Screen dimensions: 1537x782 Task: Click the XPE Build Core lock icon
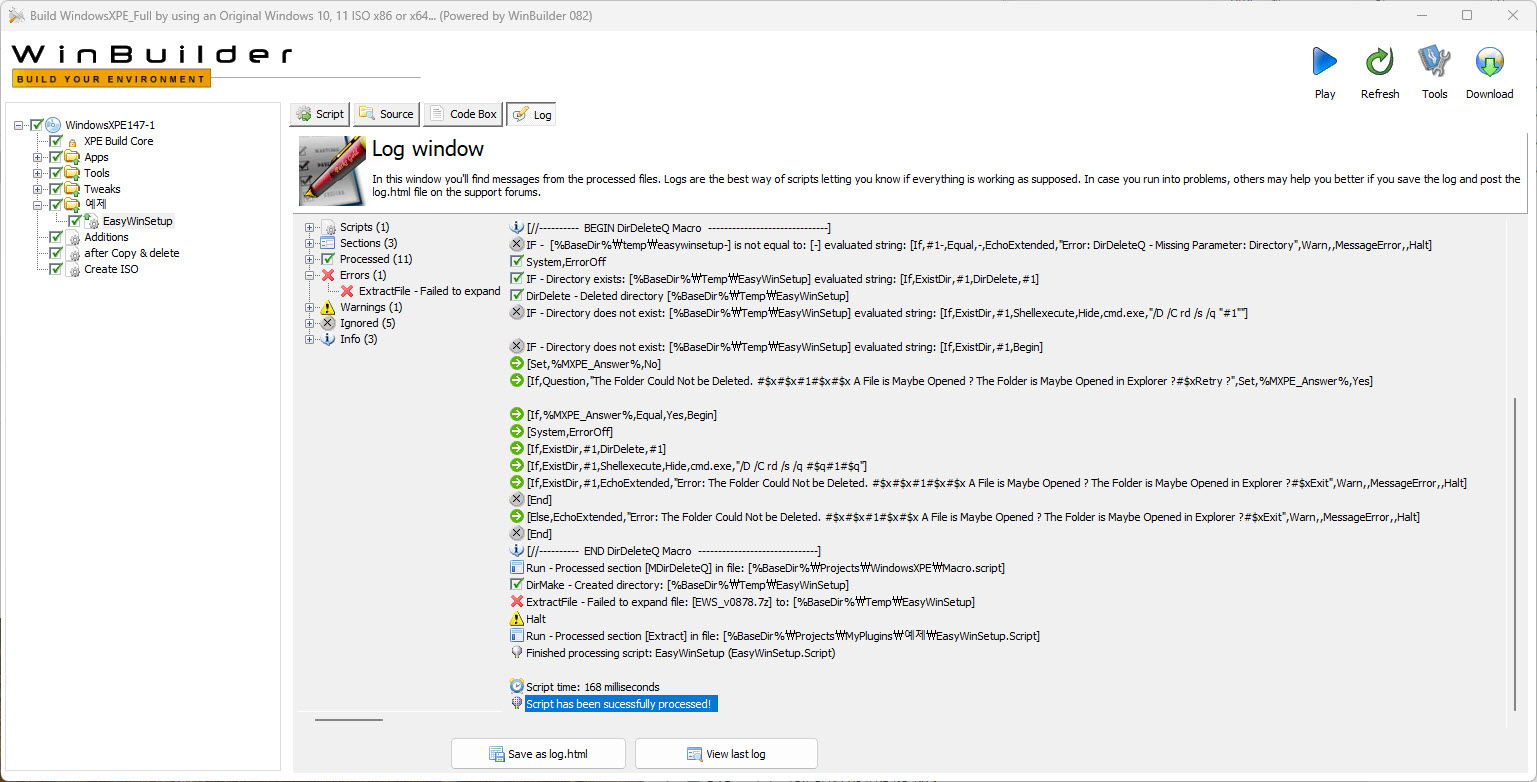coord(72,142)
